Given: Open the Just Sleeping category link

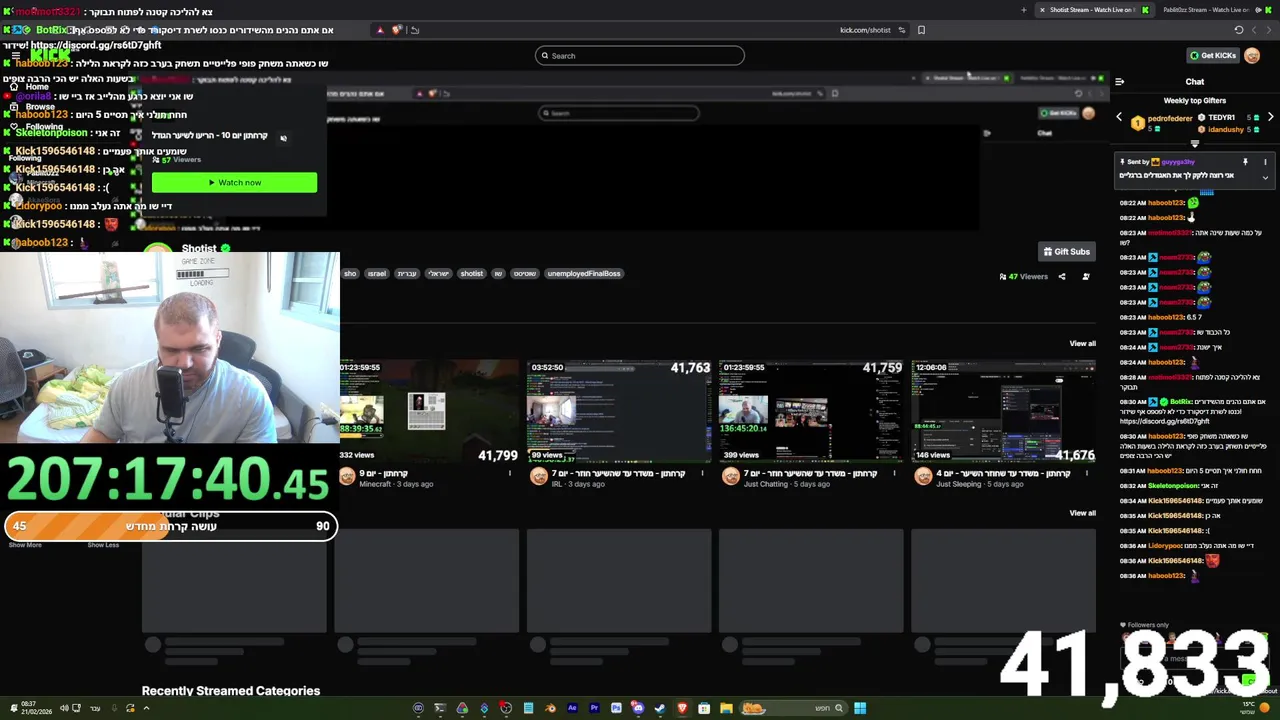Looking at the screenshot, I should pos(959,485).
